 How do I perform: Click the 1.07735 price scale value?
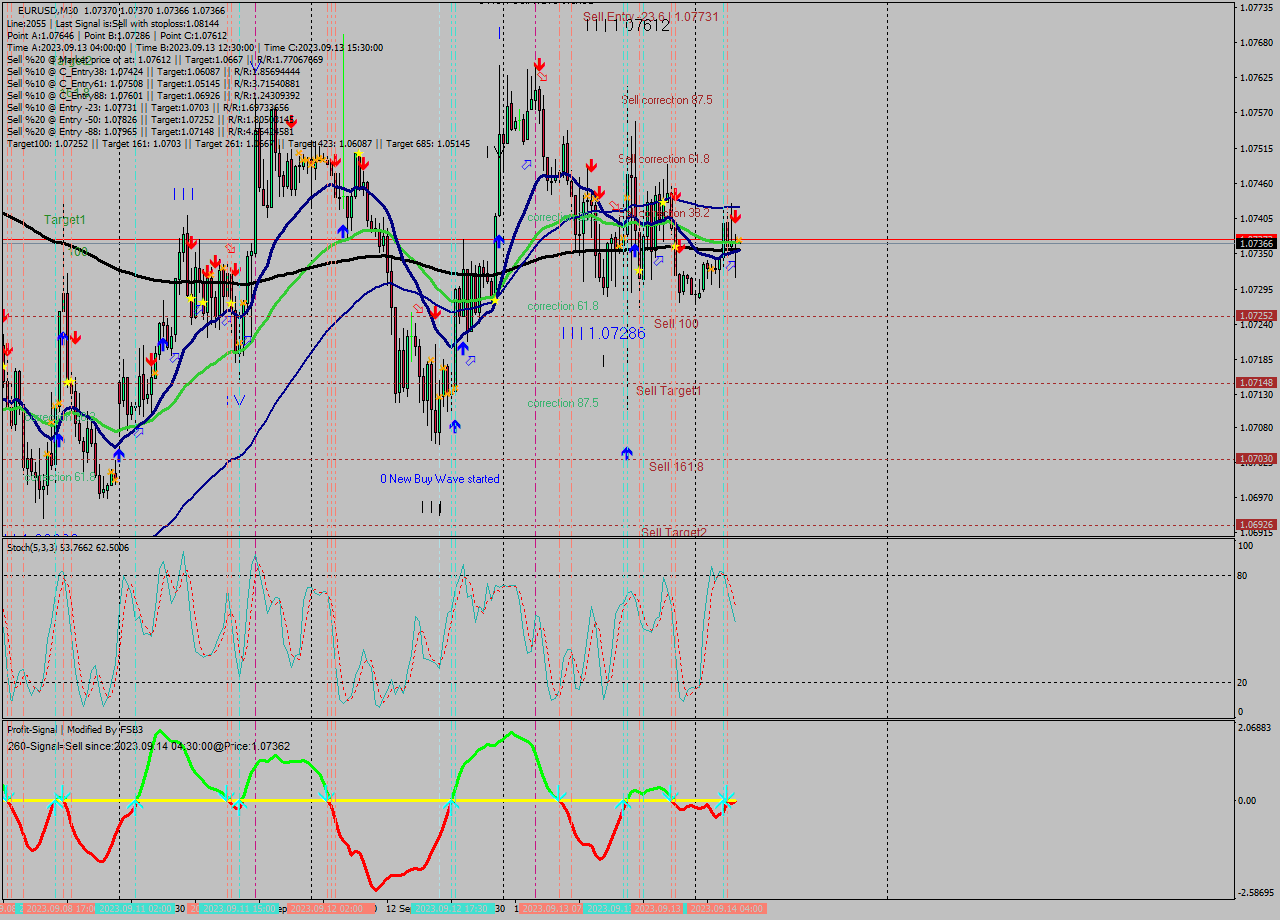1256,7
